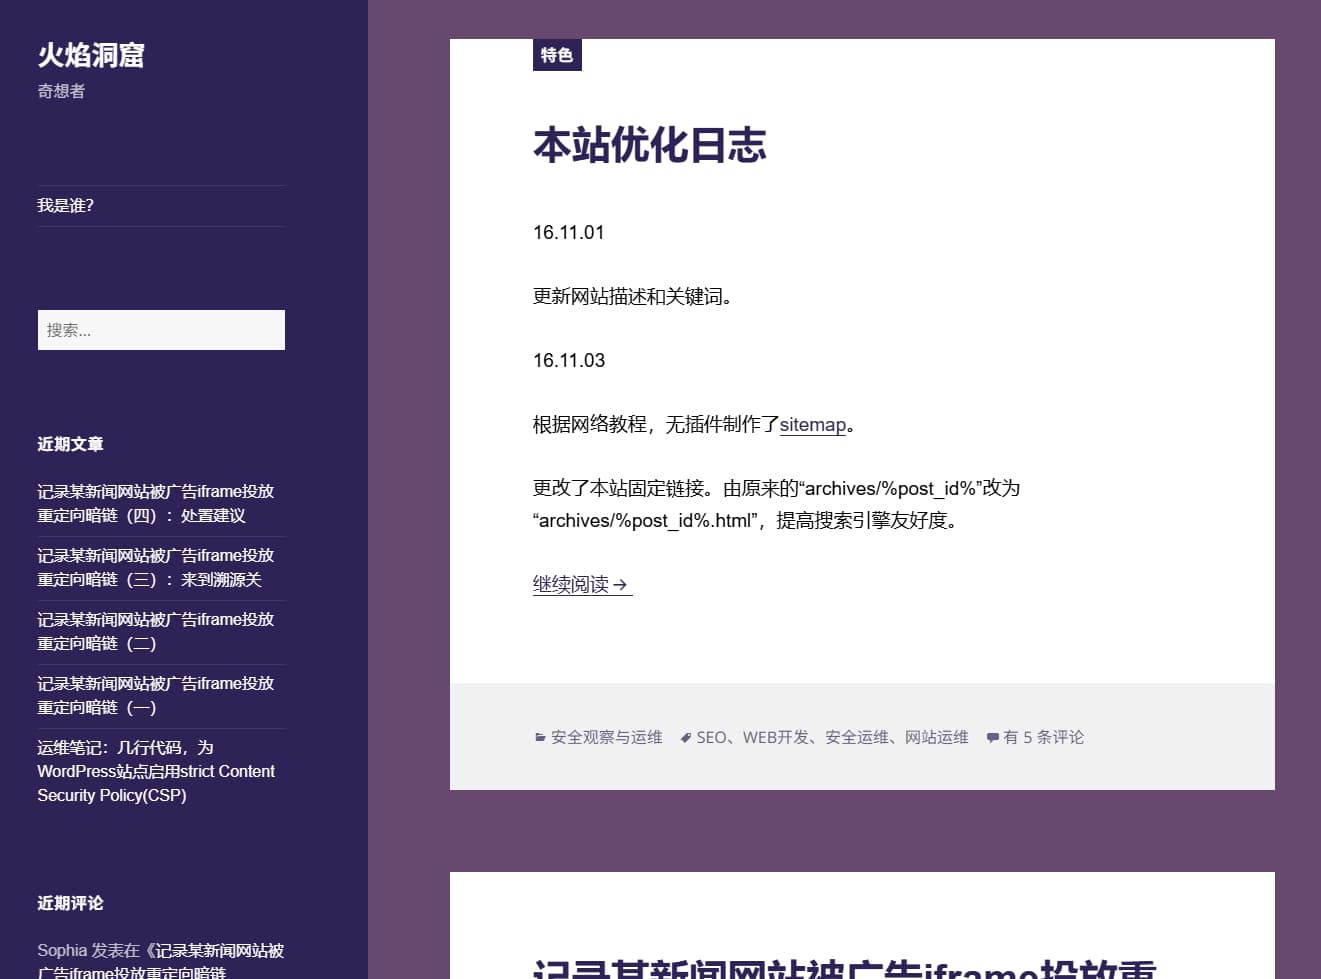
Task: Open the WordPress CSP 运维笔记 post
Action: click(156, 771)
